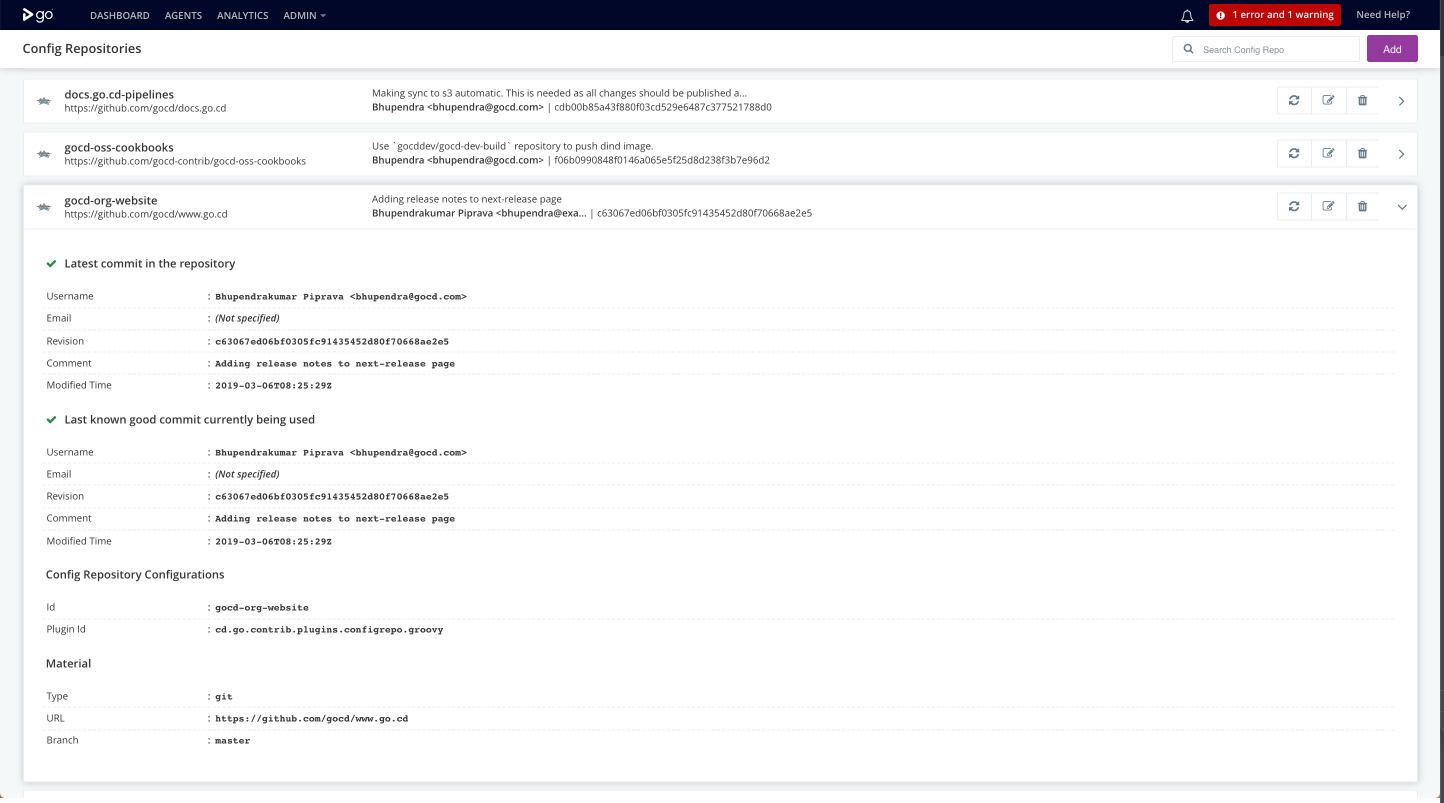Open the AGENTS page
This screenshot has height=803, width=1444.
tap(183, 15)
